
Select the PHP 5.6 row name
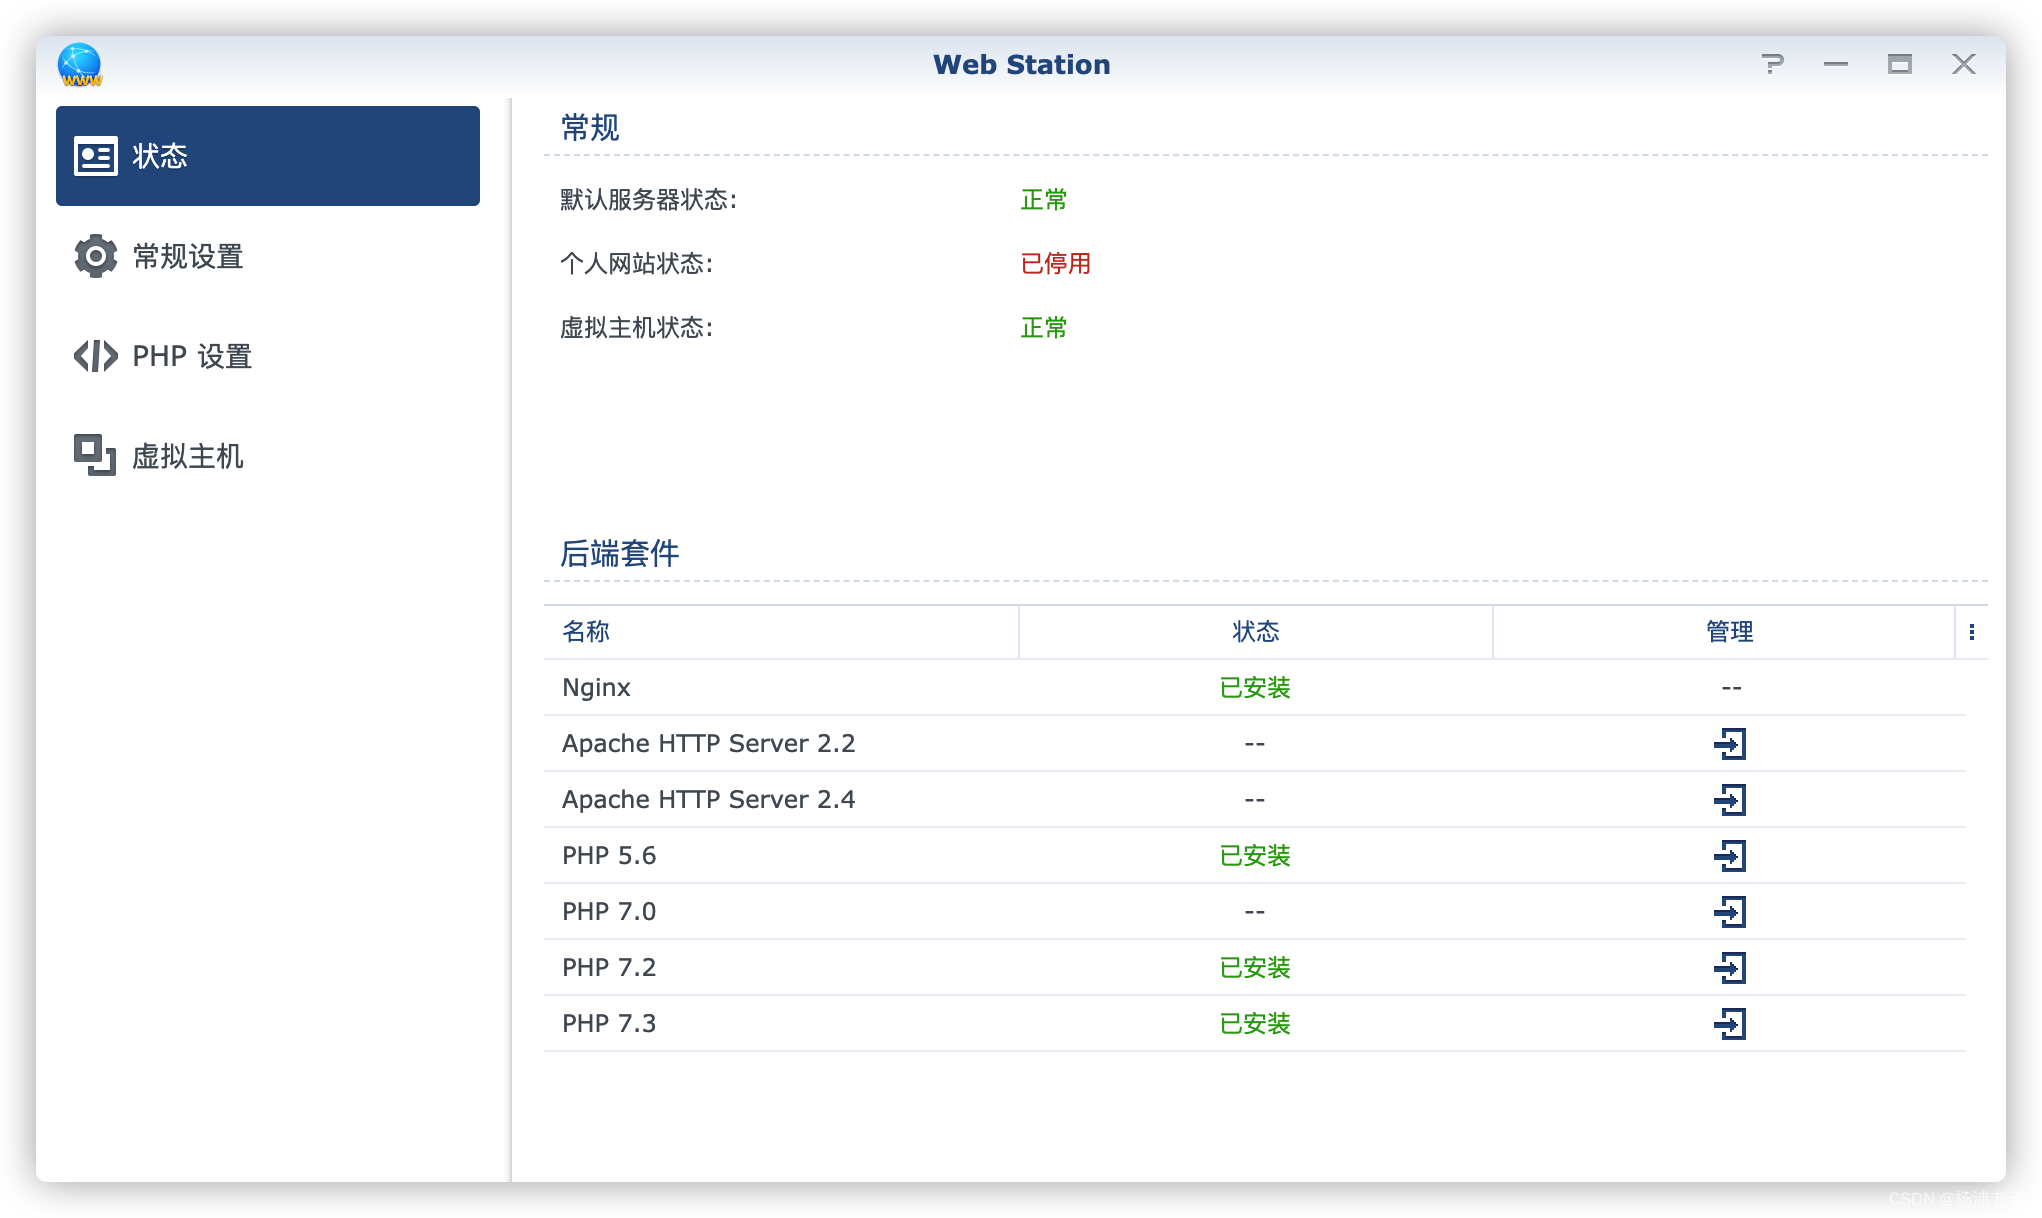pos(609,856)
